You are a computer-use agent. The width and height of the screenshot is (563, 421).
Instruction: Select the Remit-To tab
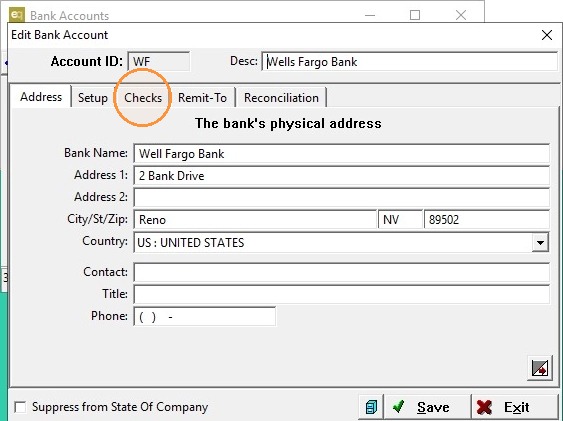click(203, 98)
